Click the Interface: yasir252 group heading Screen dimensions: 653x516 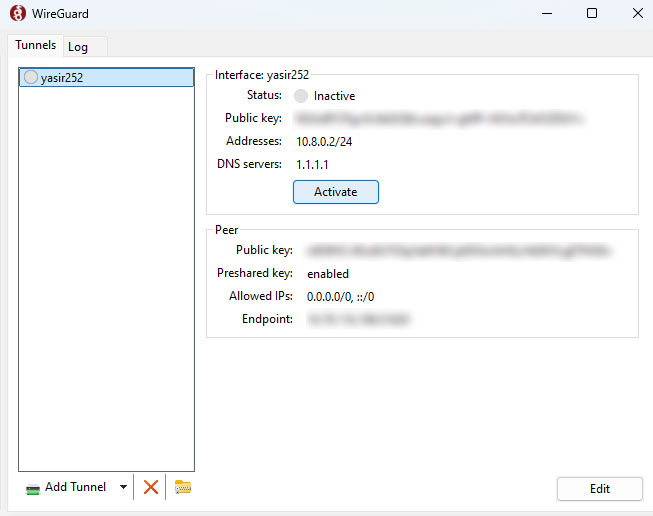[262, 75]
